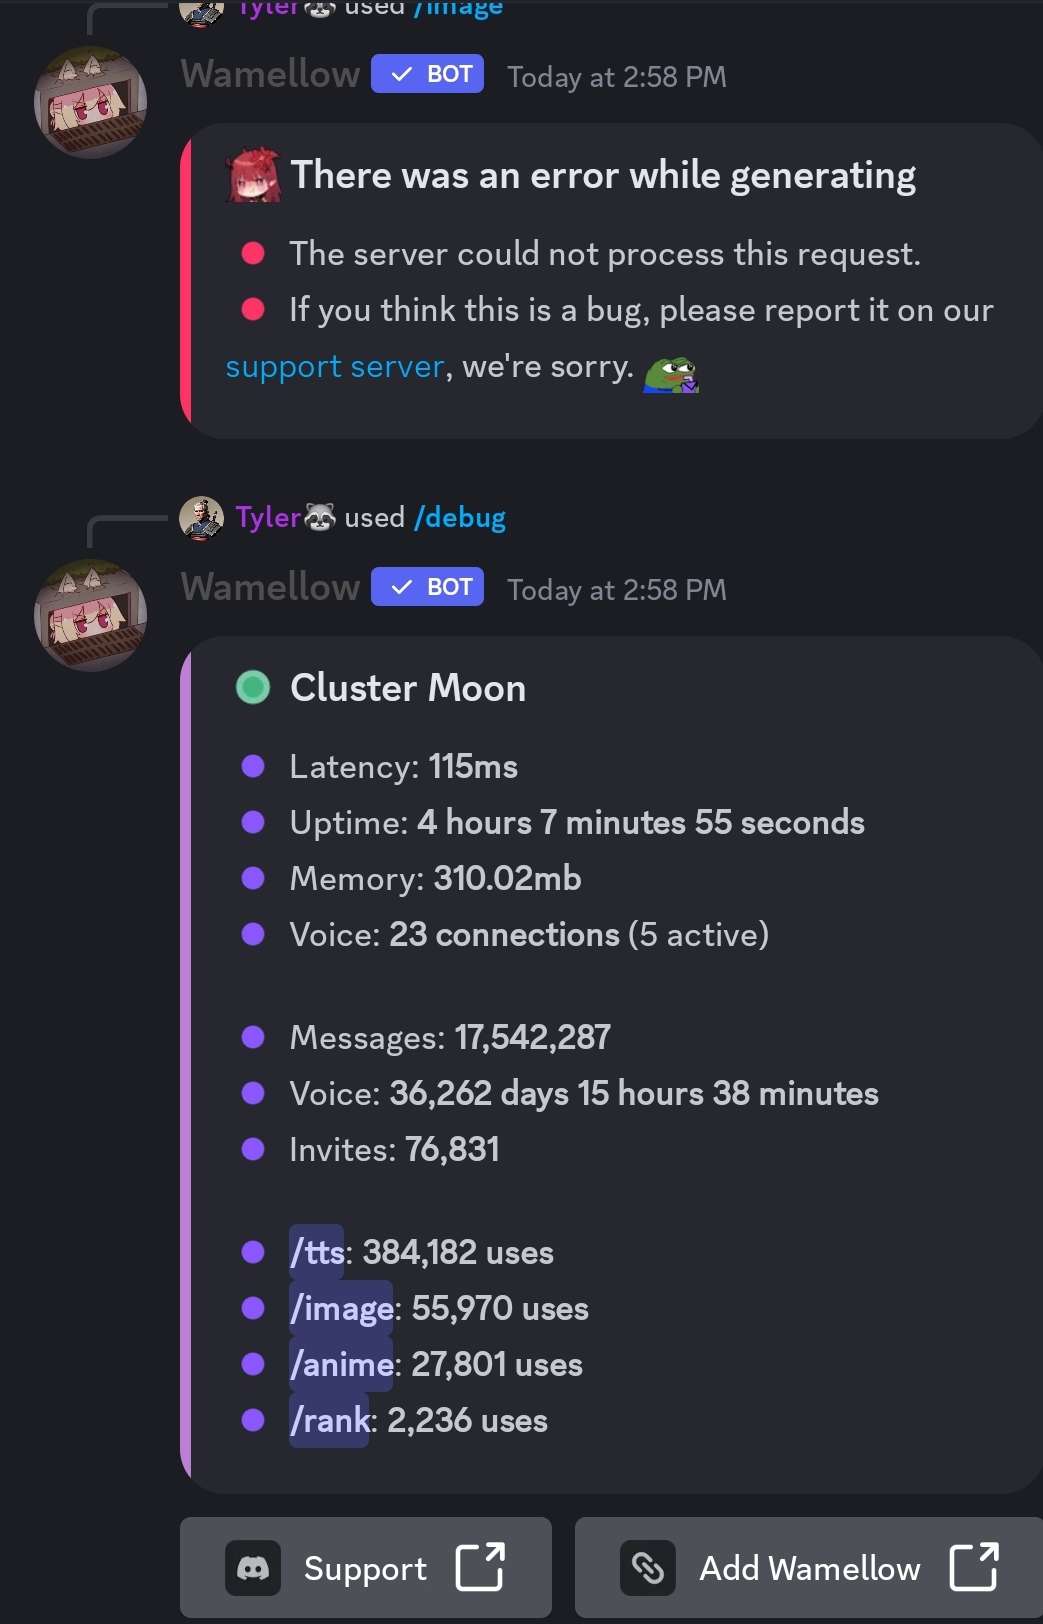Click the red bullet beside server error line
This screenshot has width=1043, height=1624.
[x=255, y=253]
